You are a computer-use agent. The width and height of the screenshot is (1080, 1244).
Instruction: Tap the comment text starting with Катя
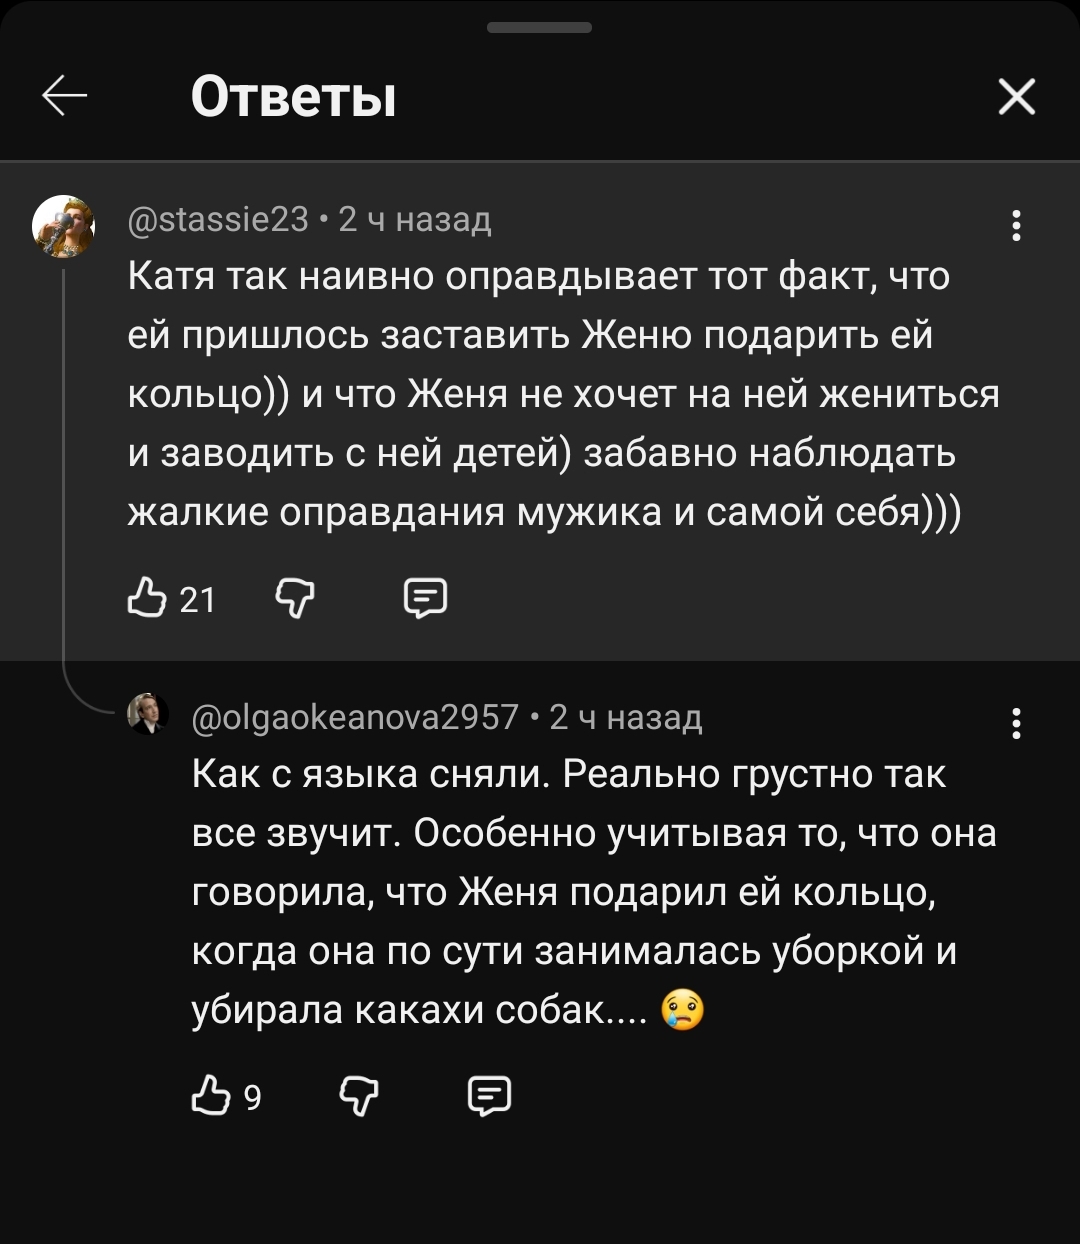point(564,393)
